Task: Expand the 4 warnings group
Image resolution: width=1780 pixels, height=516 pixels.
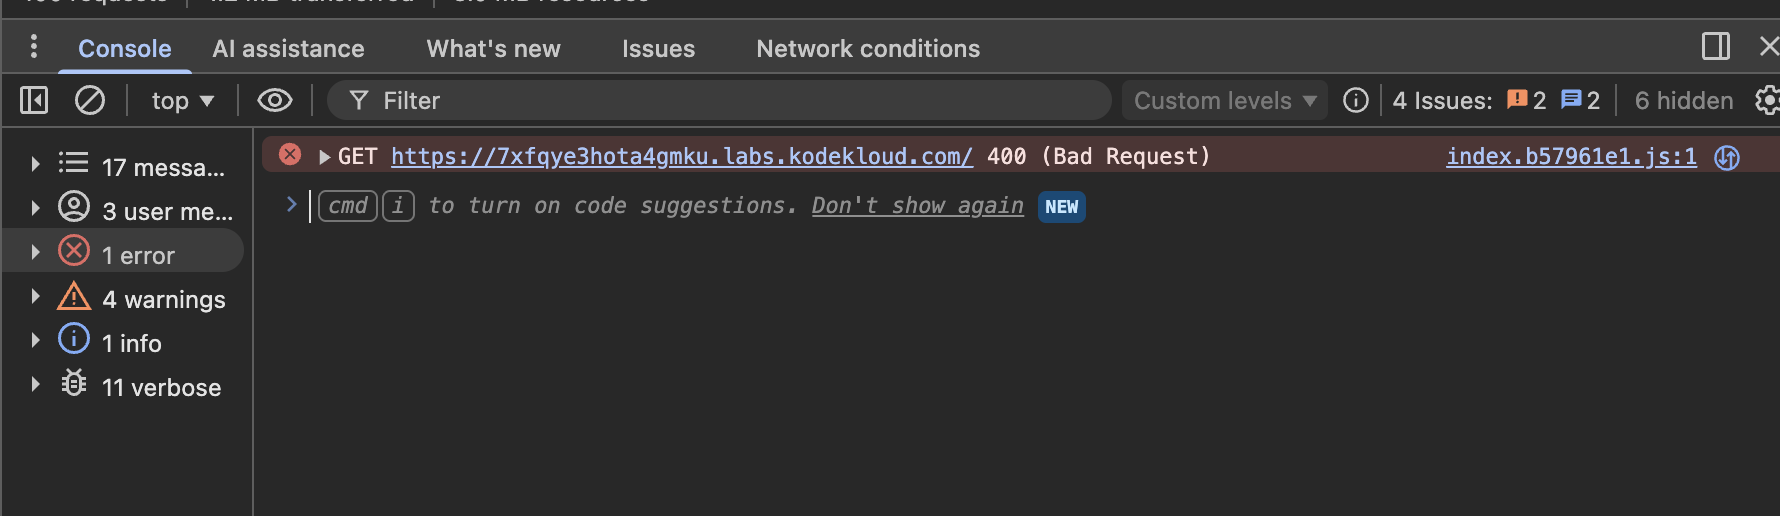Action: tap(36, 297)
